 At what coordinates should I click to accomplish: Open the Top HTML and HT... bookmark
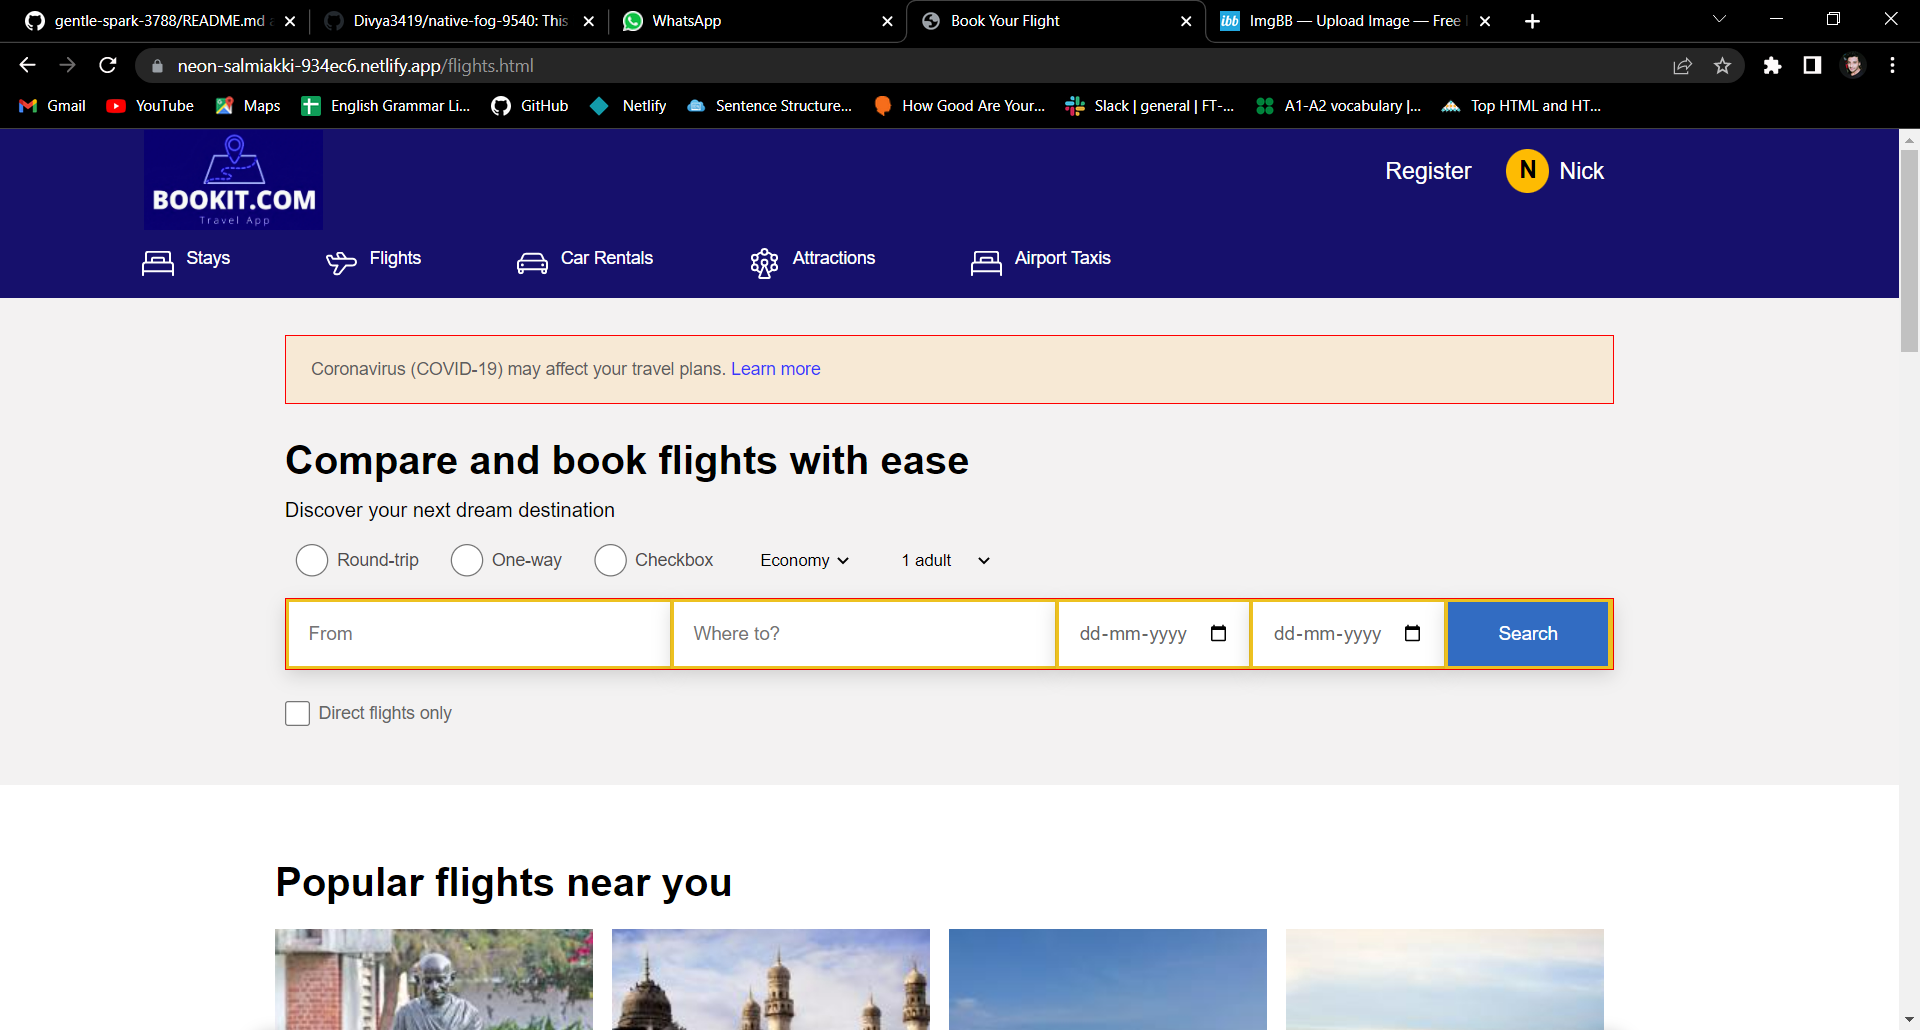[x=1522, y=106]
